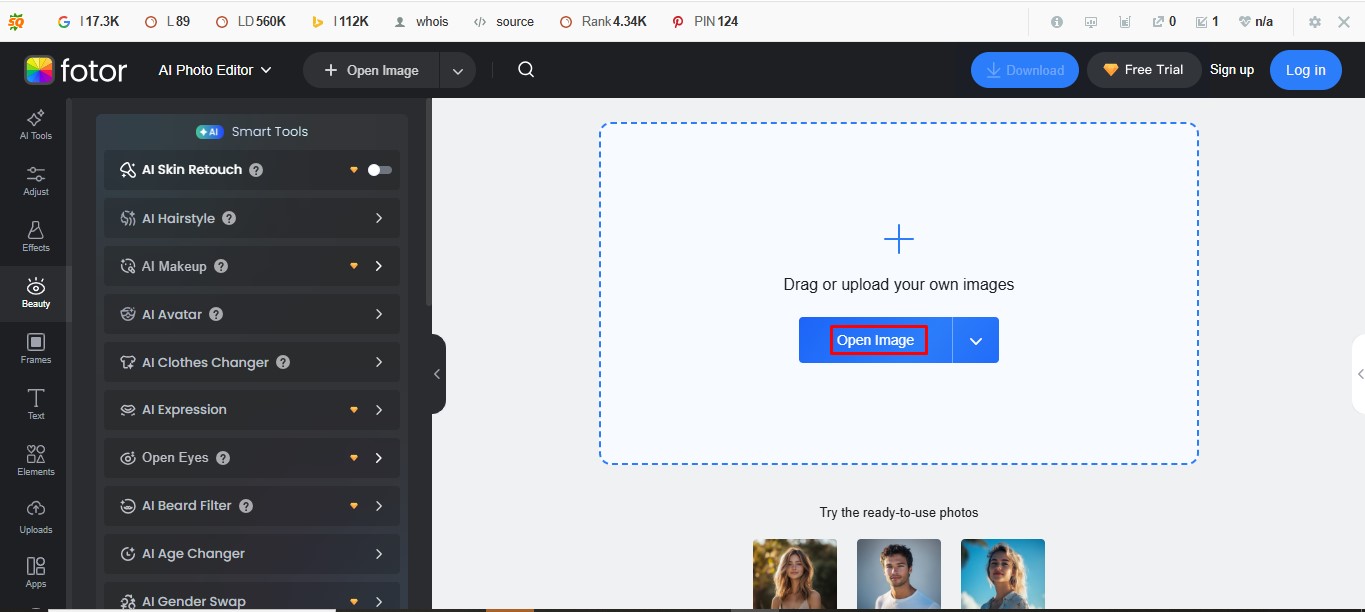Viewport: 1365px width, 612px height.
Task: Open the AI Photo Editor dropdown
Action: click(x=215, y=70)
